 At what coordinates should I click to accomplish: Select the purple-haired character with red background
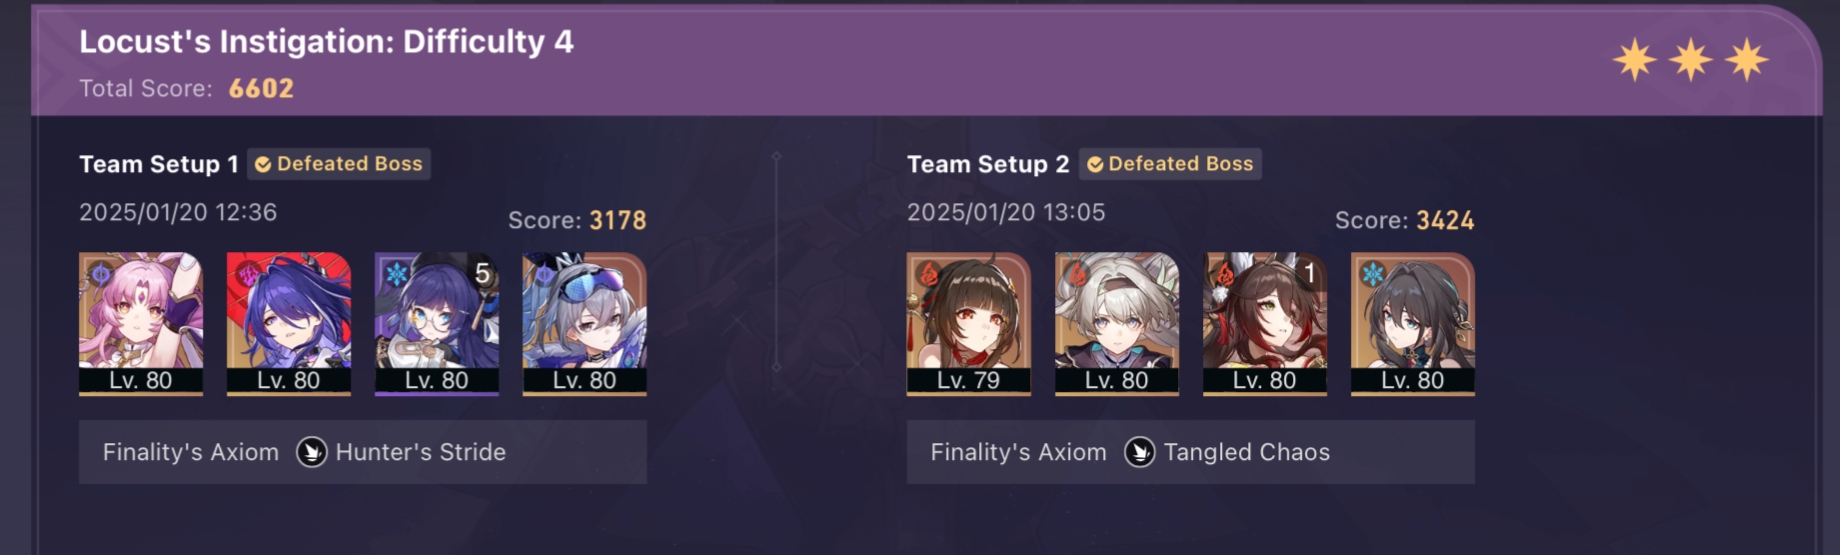coord(289,323)
